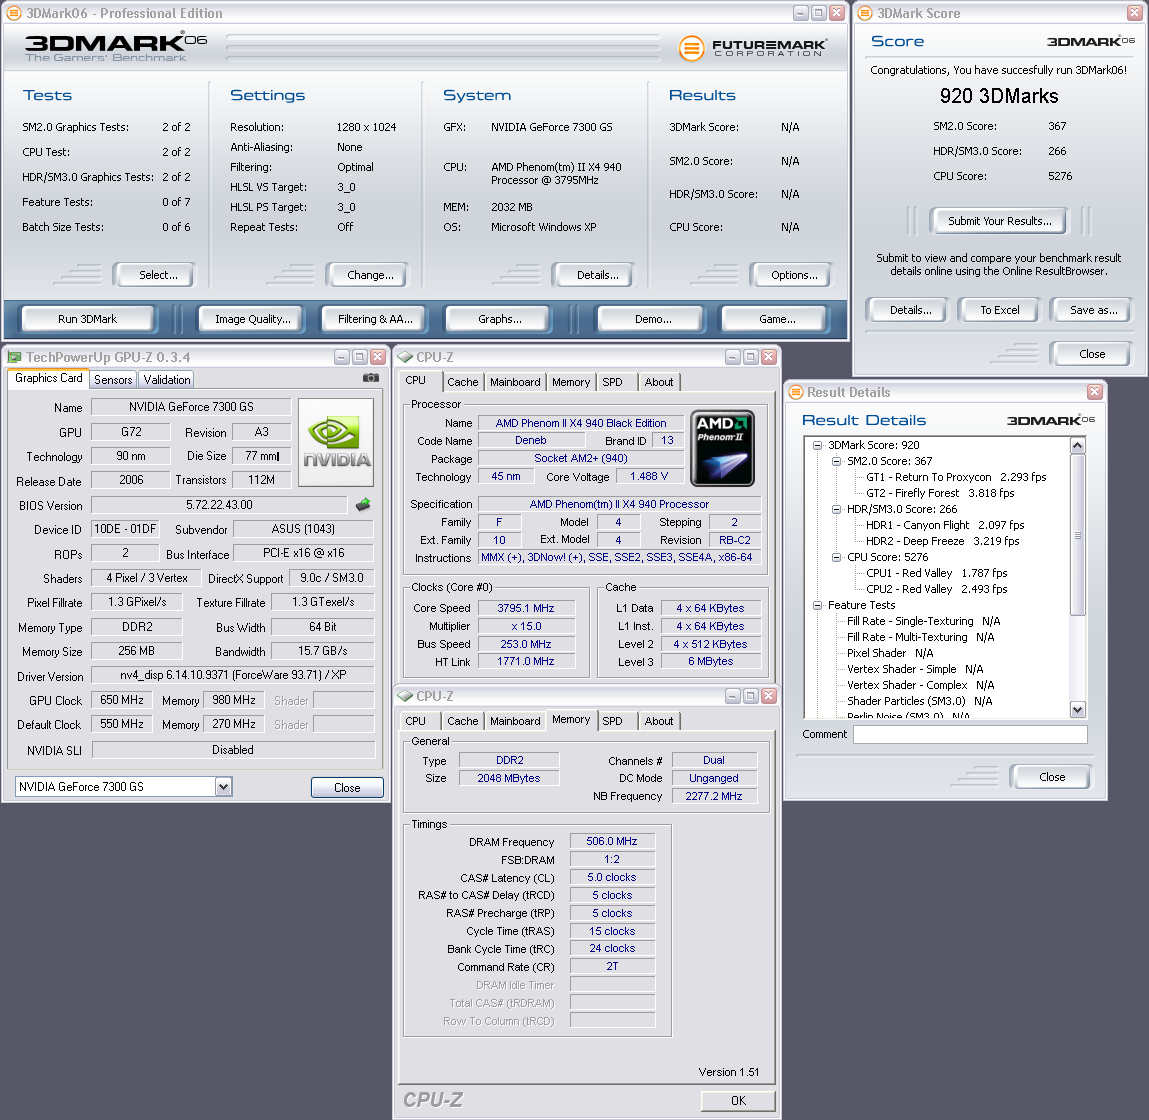The image size is (1149, 1120).
Task: Collapse the Feature Tests tree node
Action: coord(817,605)
